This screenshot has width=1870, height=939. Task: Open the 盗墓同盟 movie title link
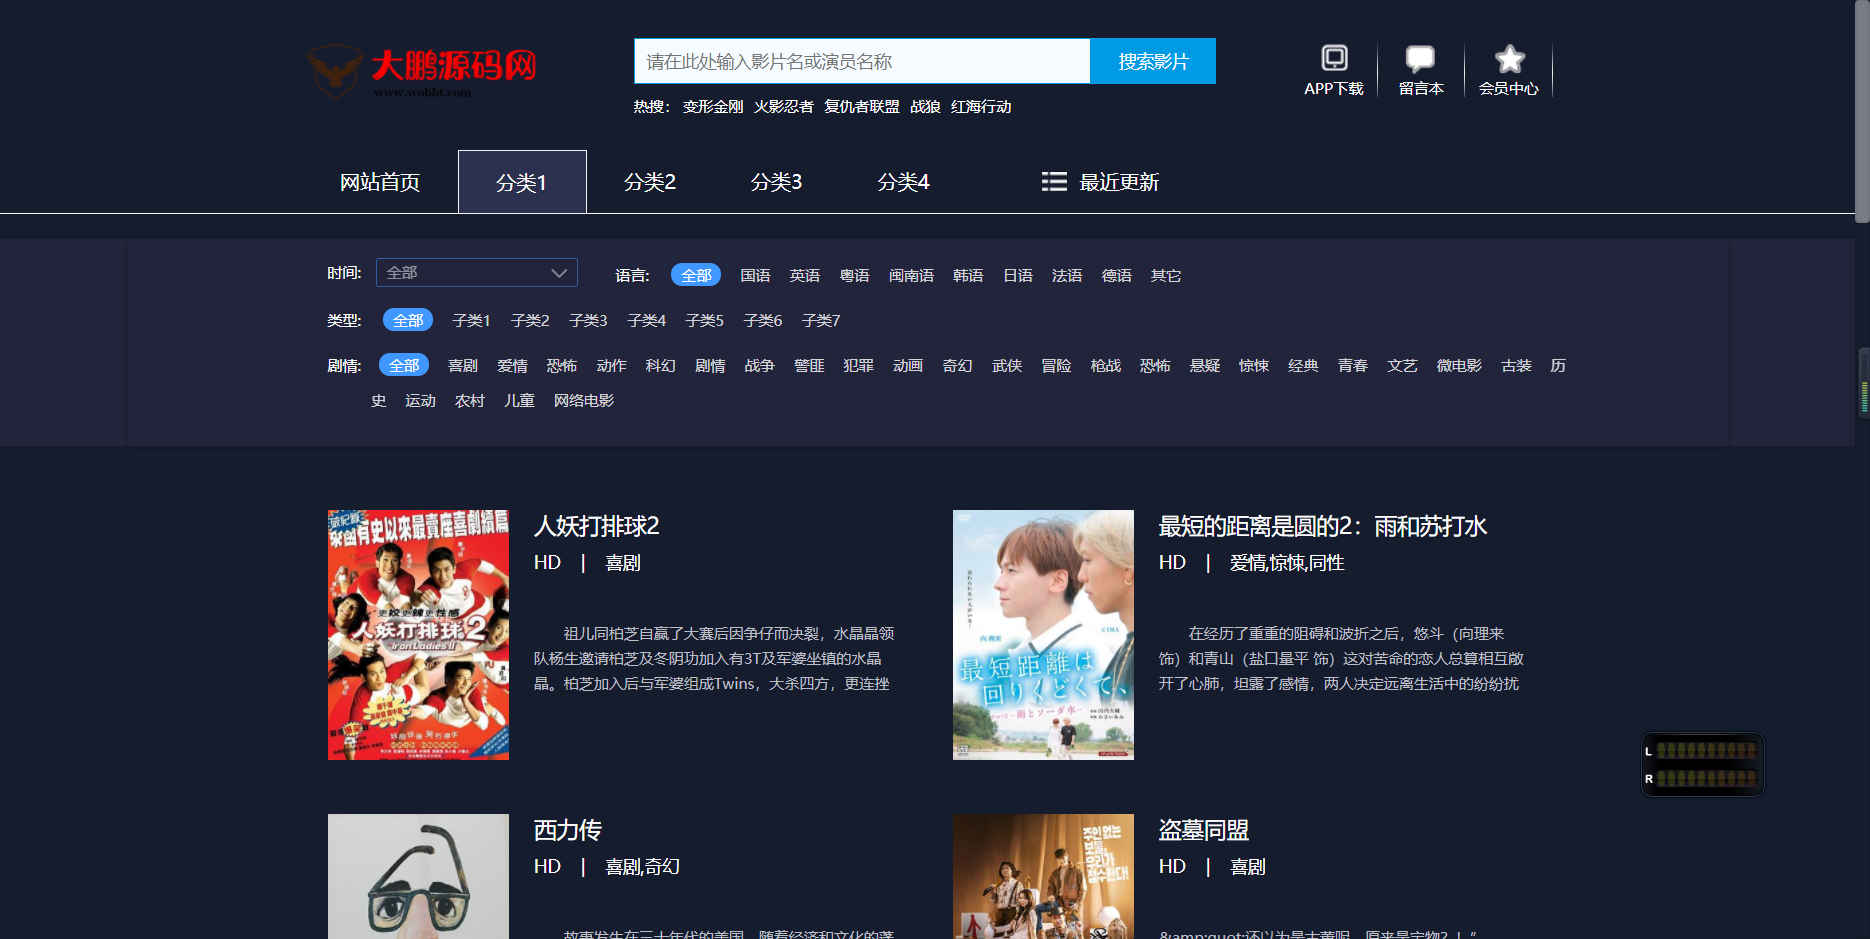[1203, 830]
